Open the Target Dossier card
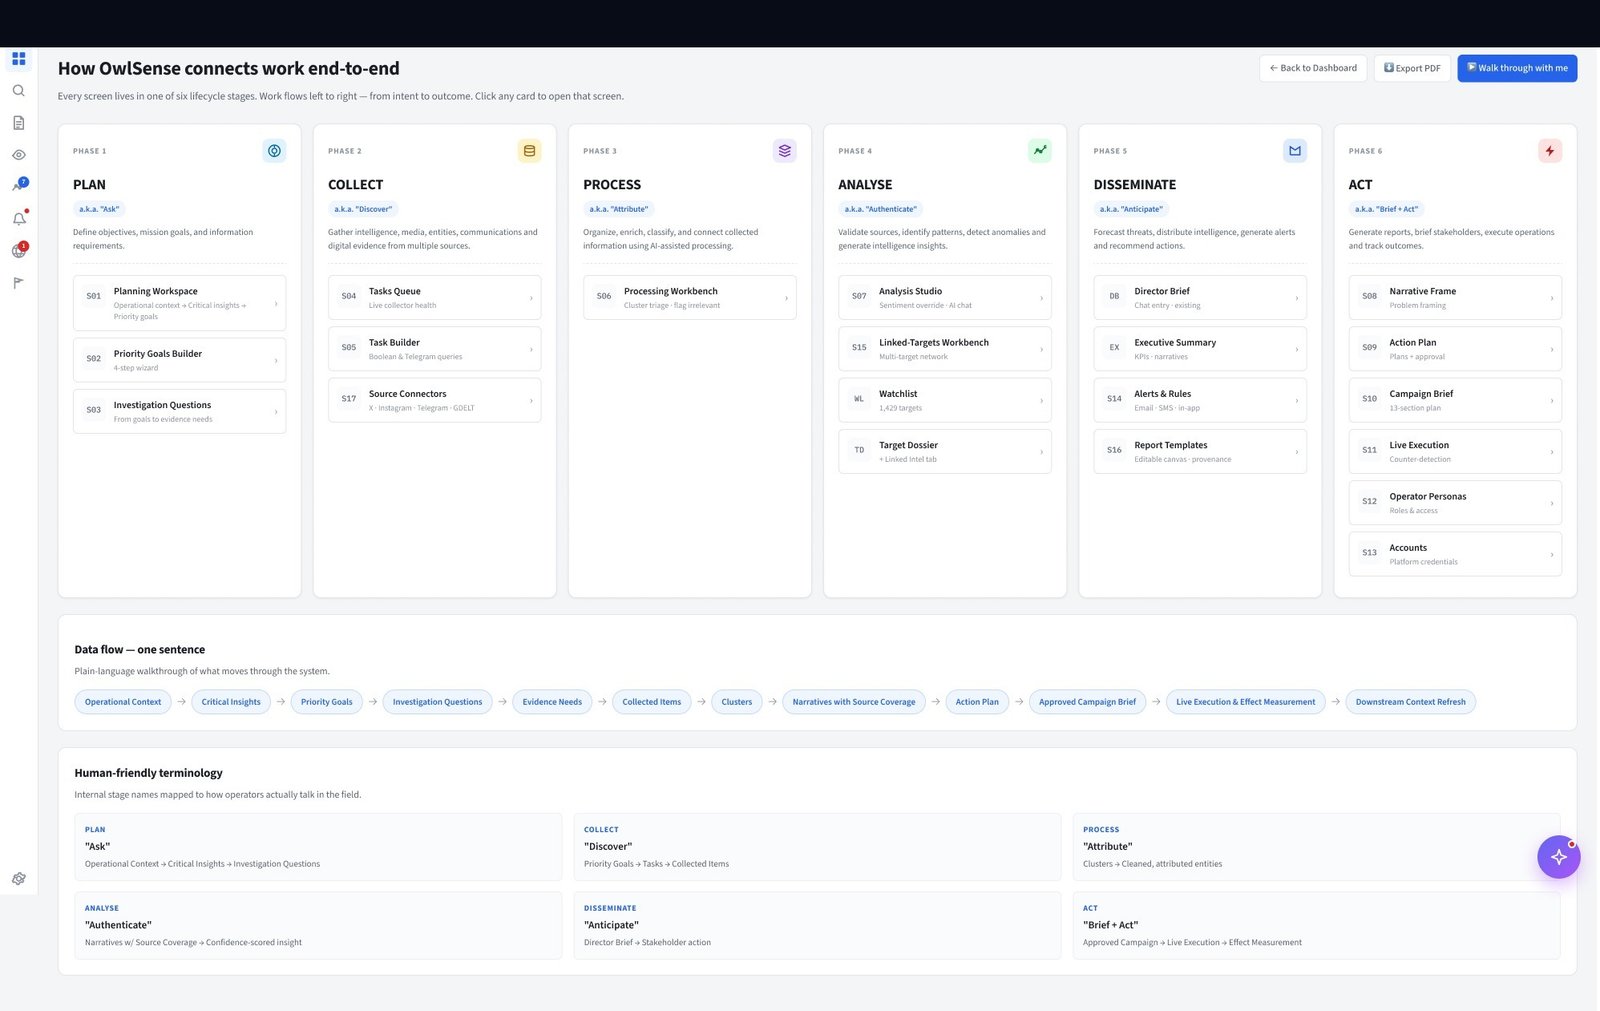Screen dimensions: 1600x1011 (945, 451)
